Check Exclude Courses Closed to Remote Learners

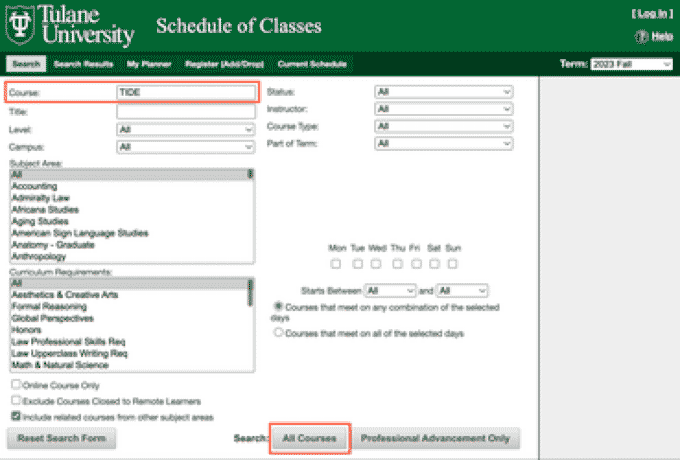(x=16, y=400)
